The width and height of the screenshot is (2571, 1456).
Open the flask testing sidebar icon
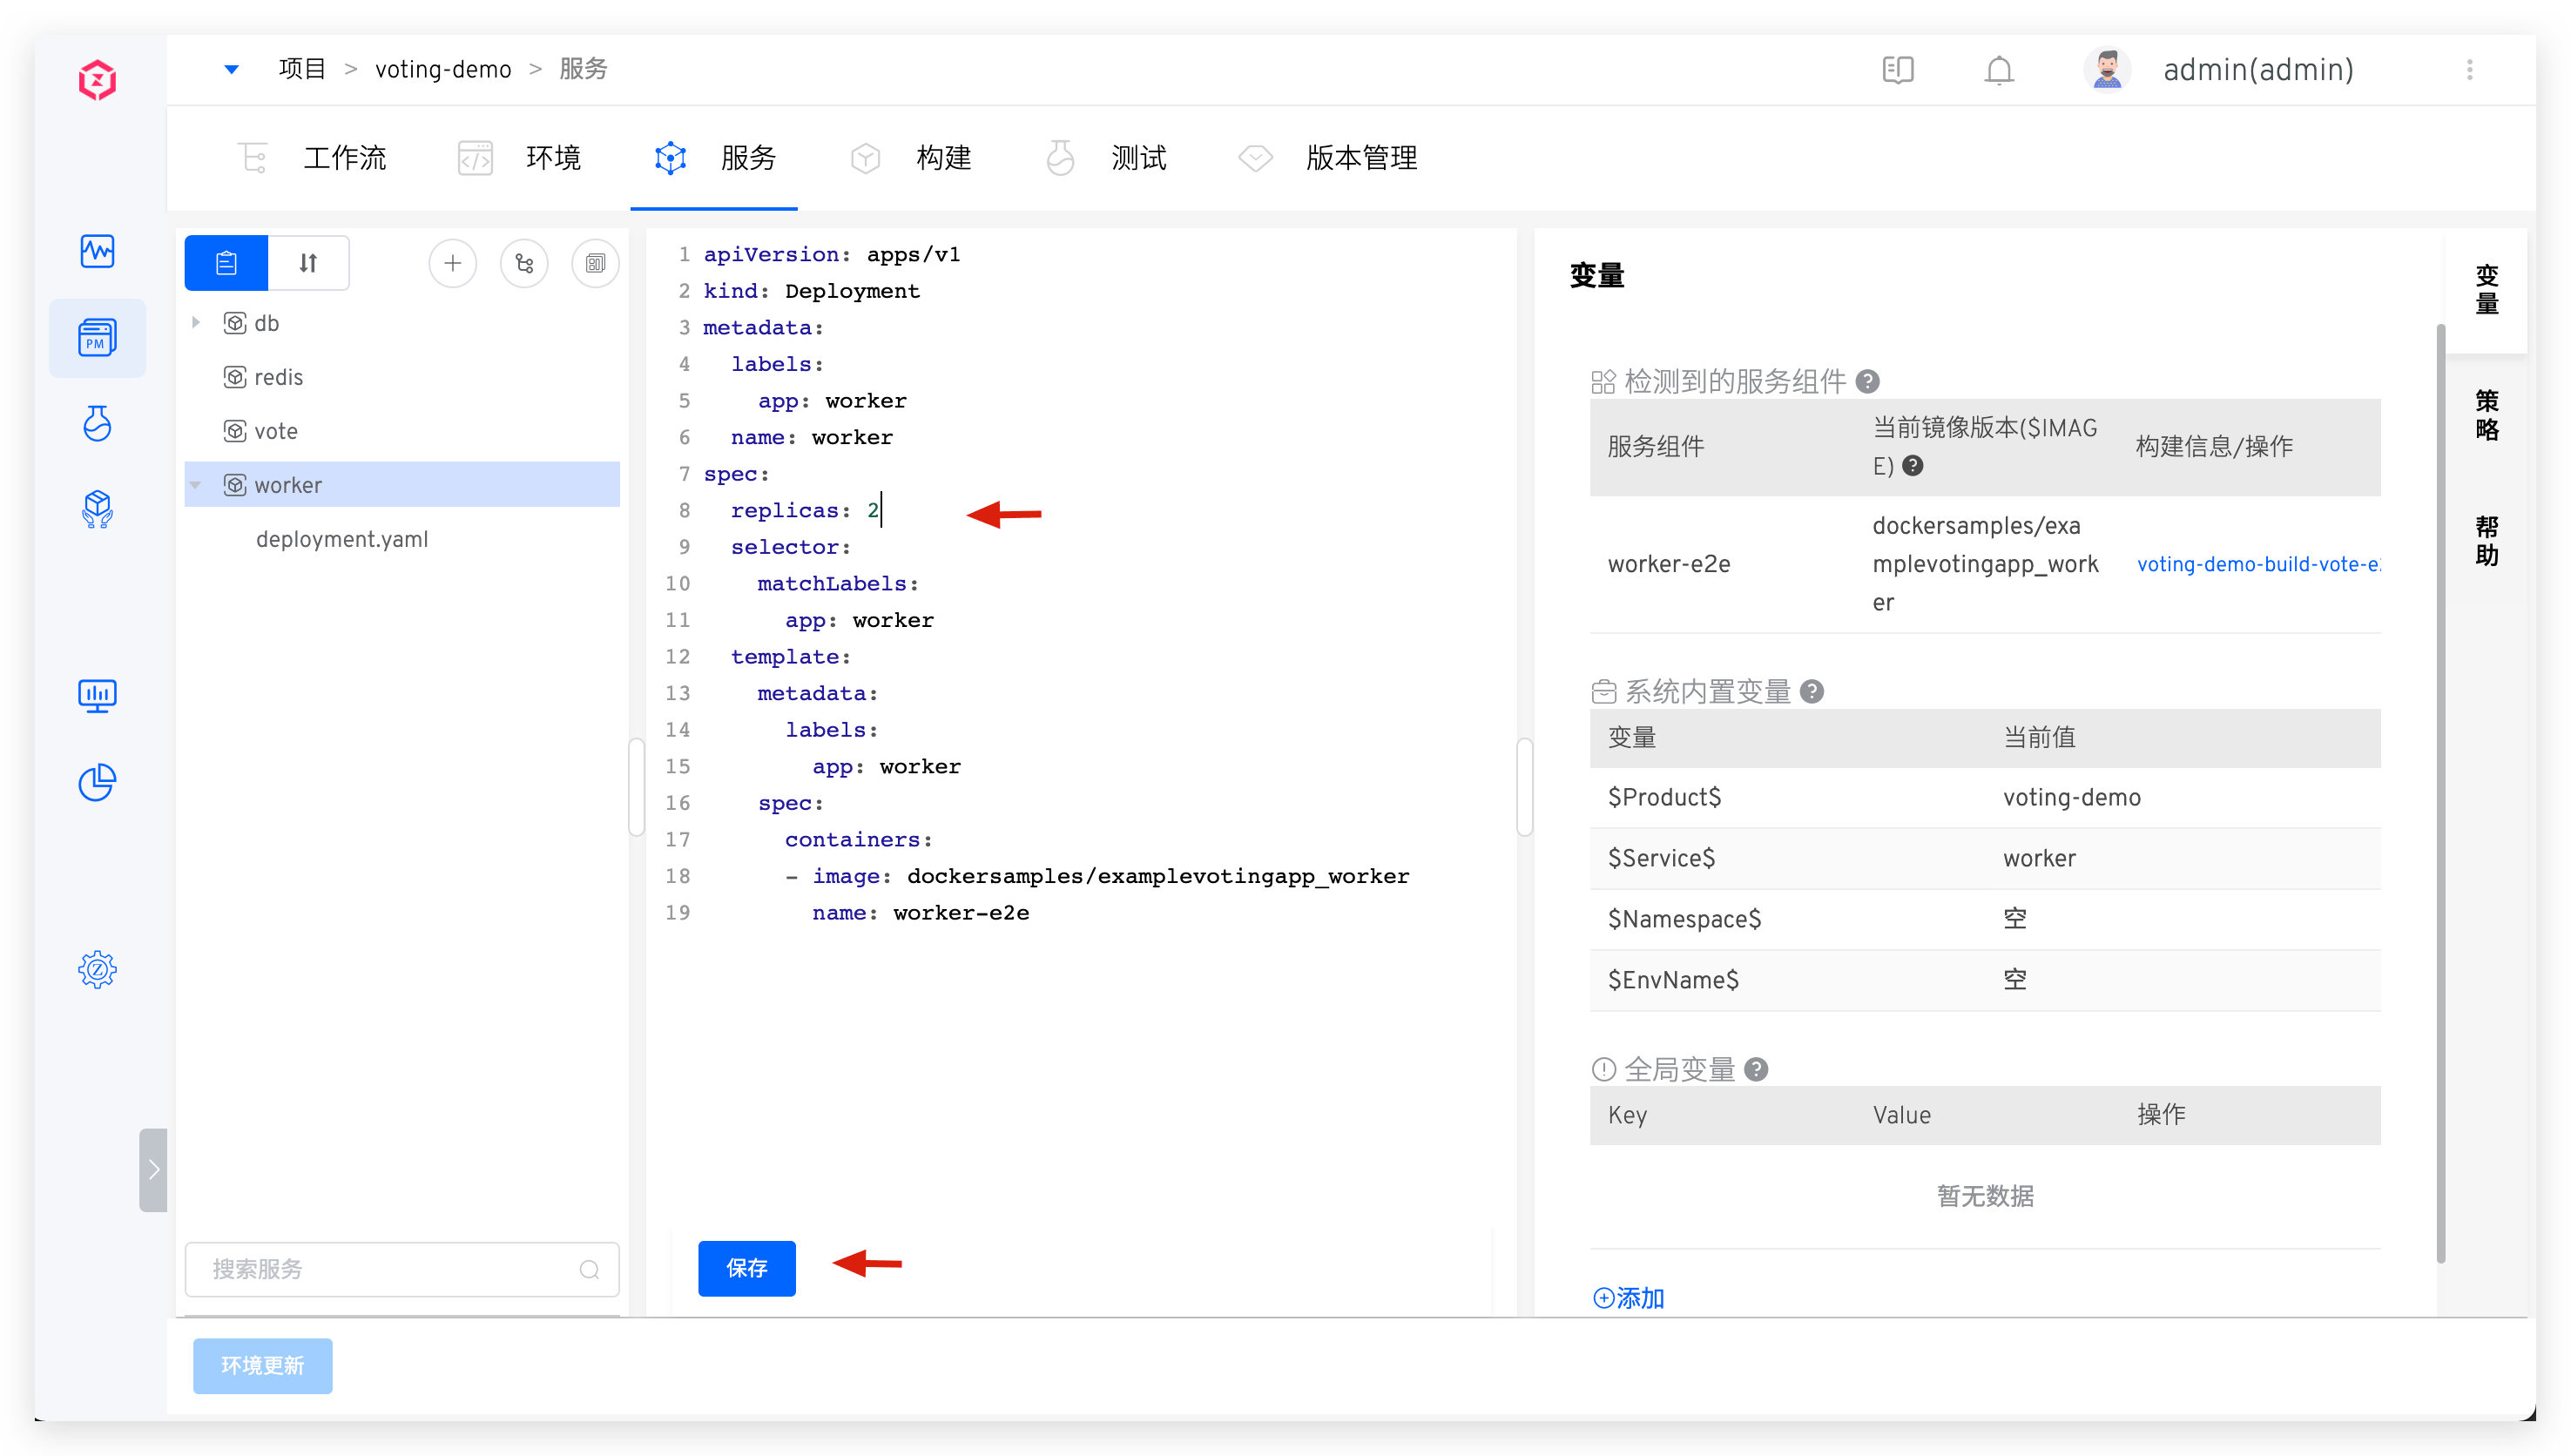97,423
